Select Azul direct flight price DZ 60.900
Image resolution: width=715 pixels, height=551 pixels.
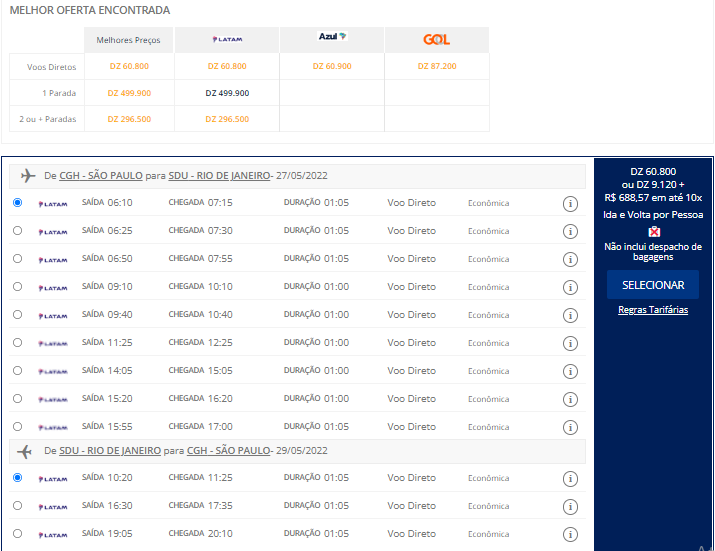tap(332, 66)
